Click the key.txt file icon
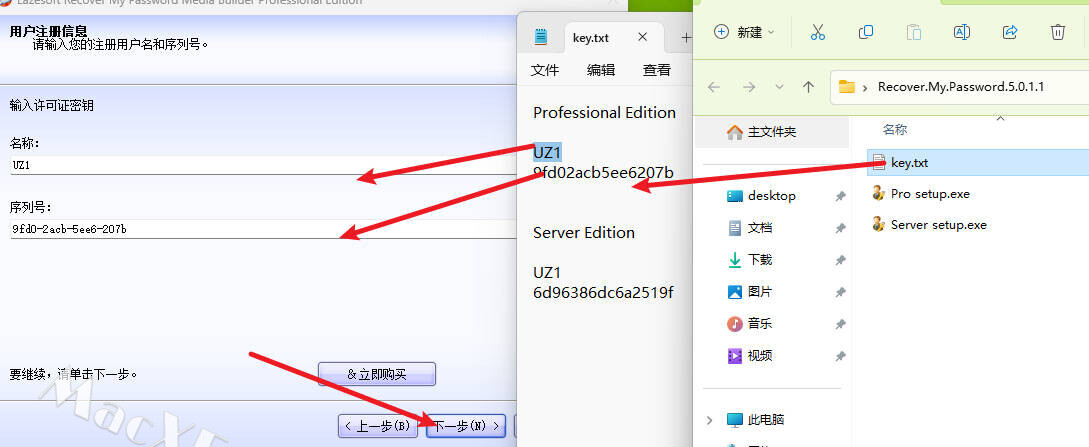 click(879, 162)
